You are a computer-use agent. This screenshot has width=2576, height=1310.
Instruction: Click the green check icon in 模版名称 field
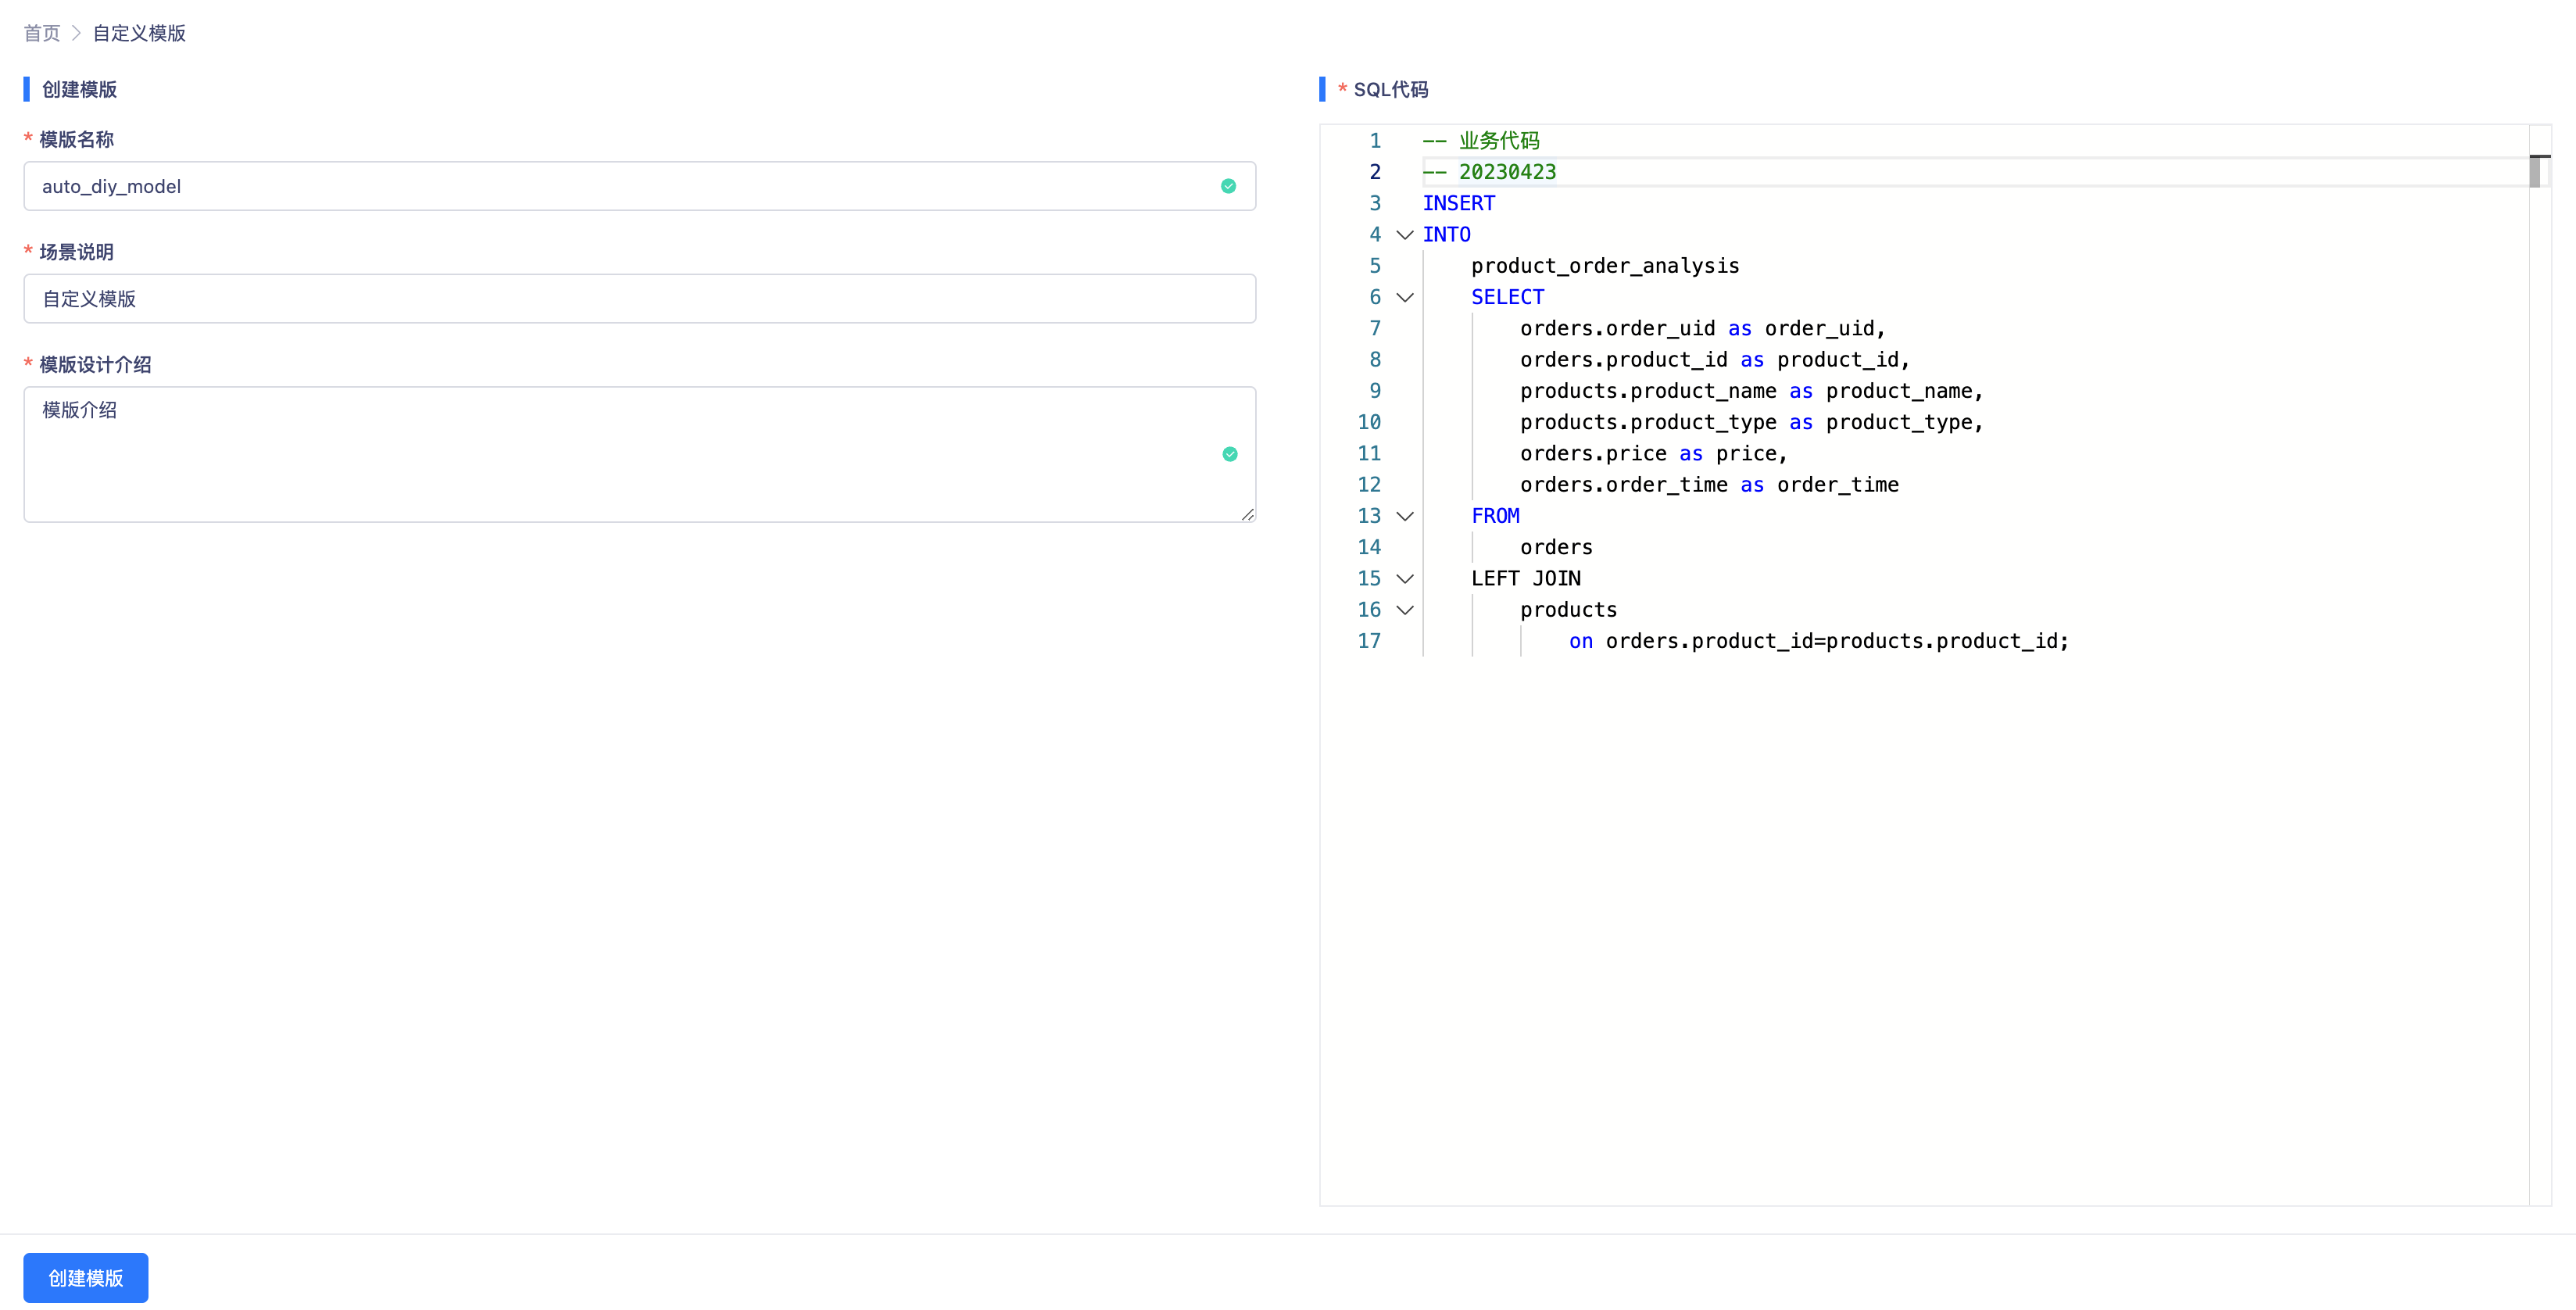pyautogui.click(x=1228, y=186)
